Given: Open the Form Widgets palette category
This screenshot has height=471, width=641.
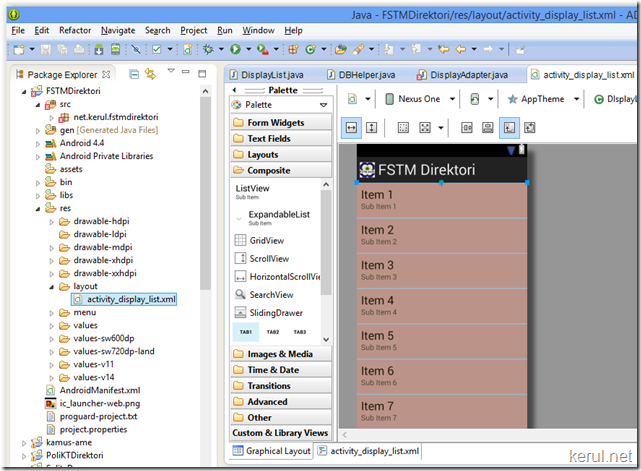Looking at the screenshot, I should tap(280, 123).
